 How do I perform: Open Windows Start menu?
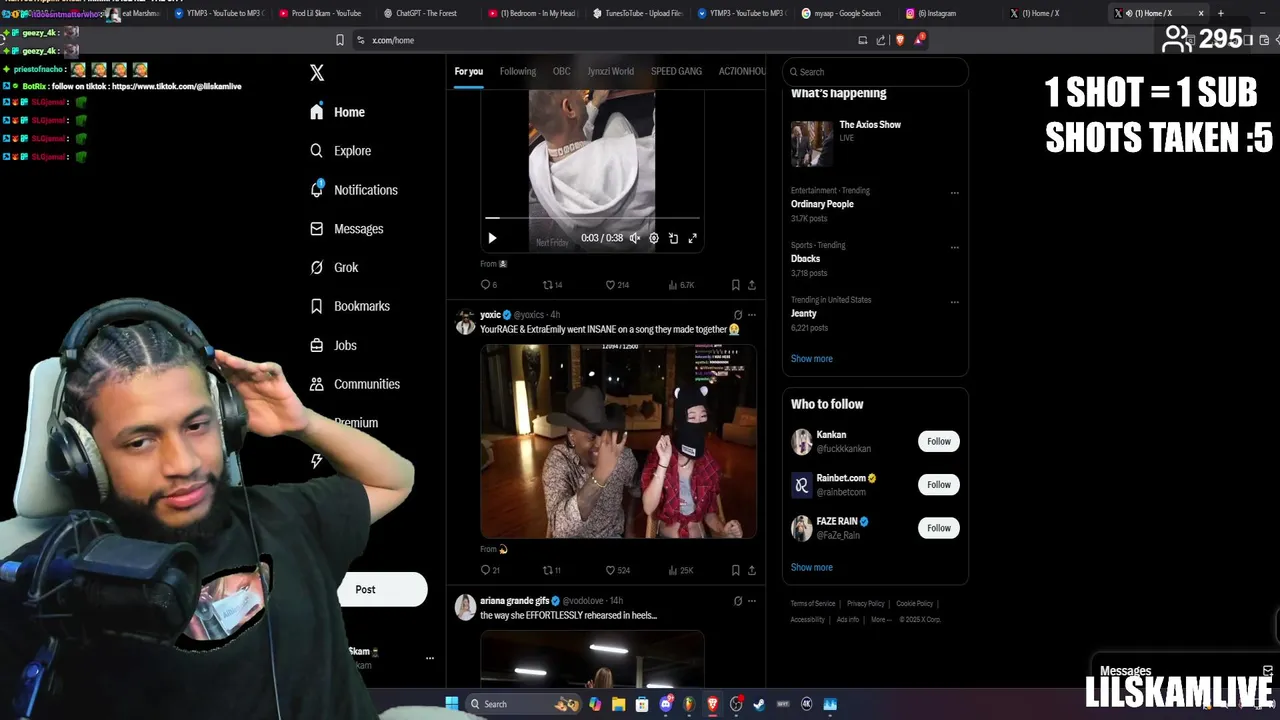pyautogui.click(x=451, y=704)
